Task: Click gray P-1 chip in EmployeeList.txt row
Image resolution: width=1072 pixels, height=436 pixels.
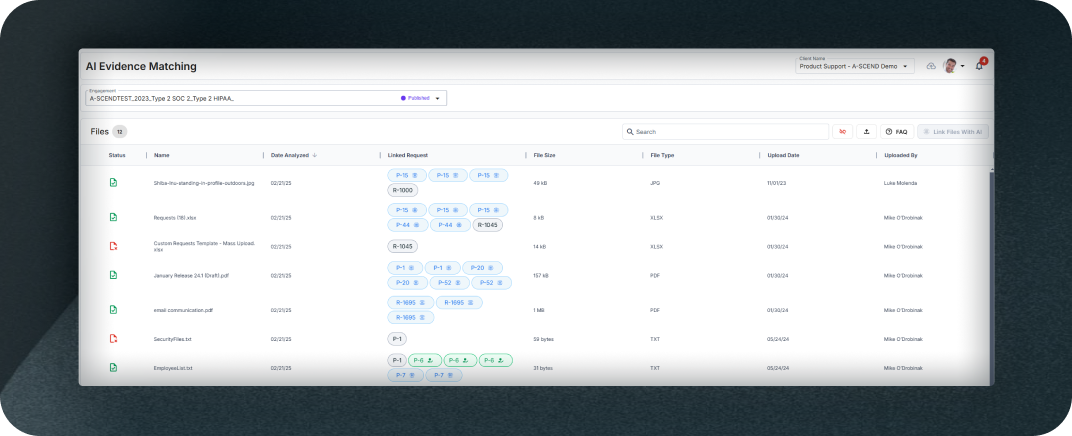Action: click(x=397, y=360)
